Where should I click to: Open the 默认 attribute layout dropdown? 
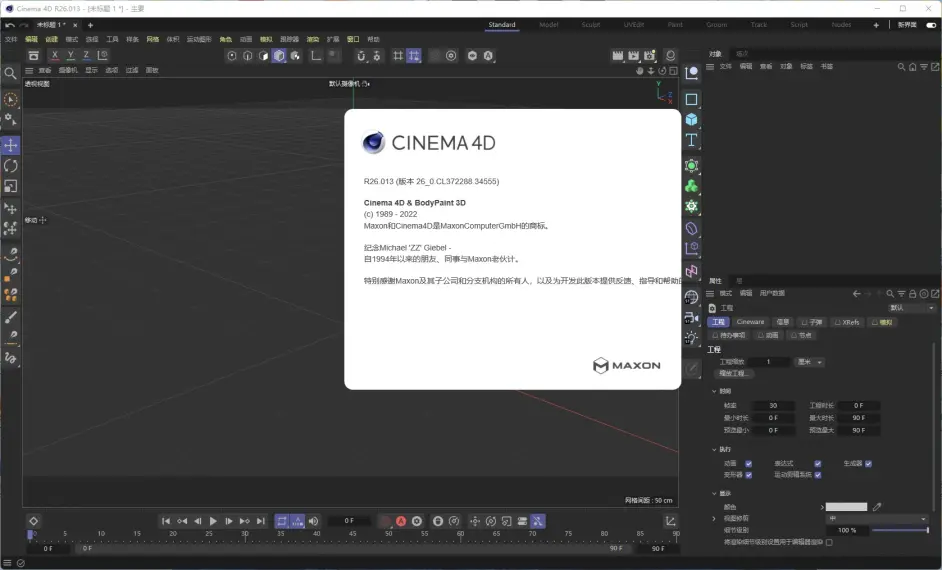[x=911, y=308]
